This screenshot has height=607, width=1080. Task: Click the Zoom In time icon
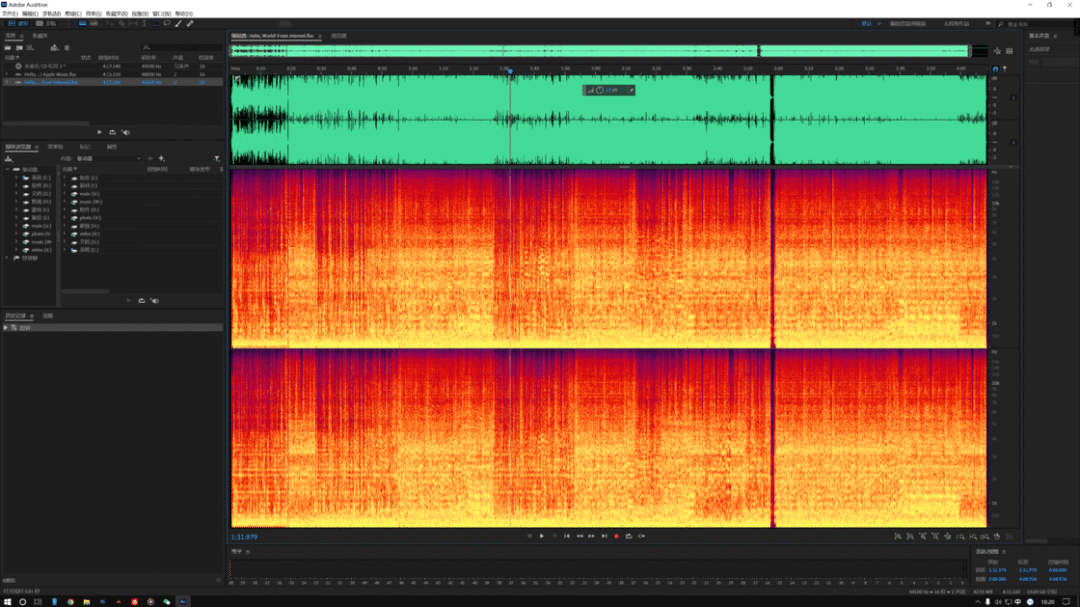coord(923,536)
